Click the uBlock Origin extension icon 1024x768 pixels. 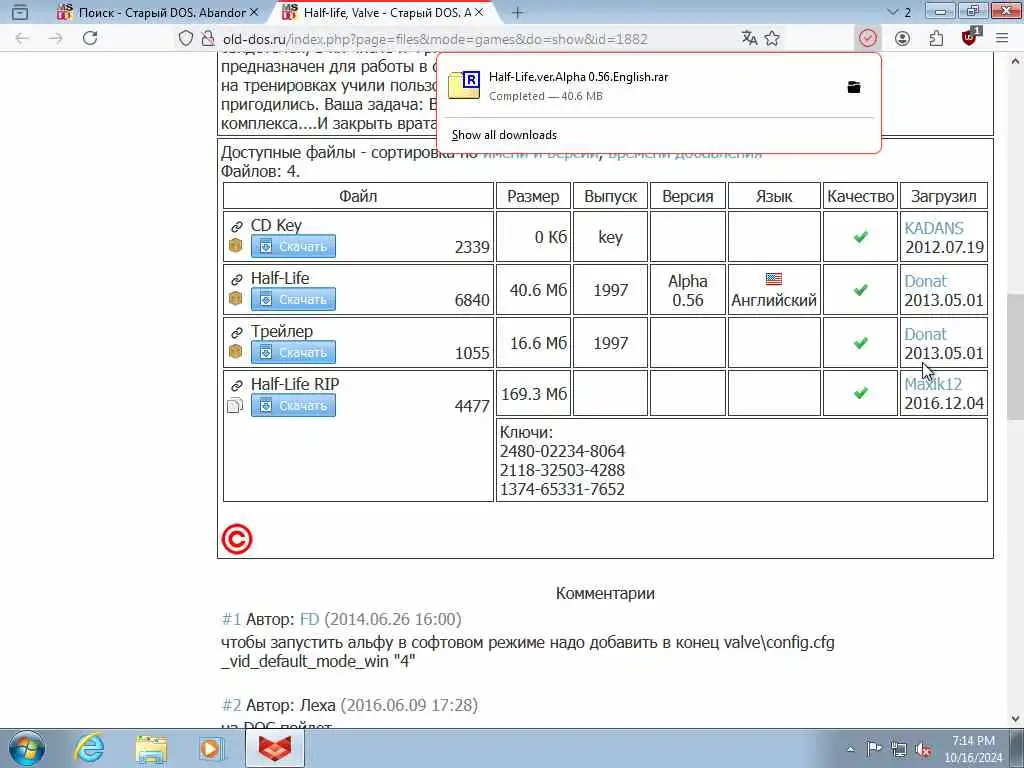pyautogui.click(x=970, y=37)
